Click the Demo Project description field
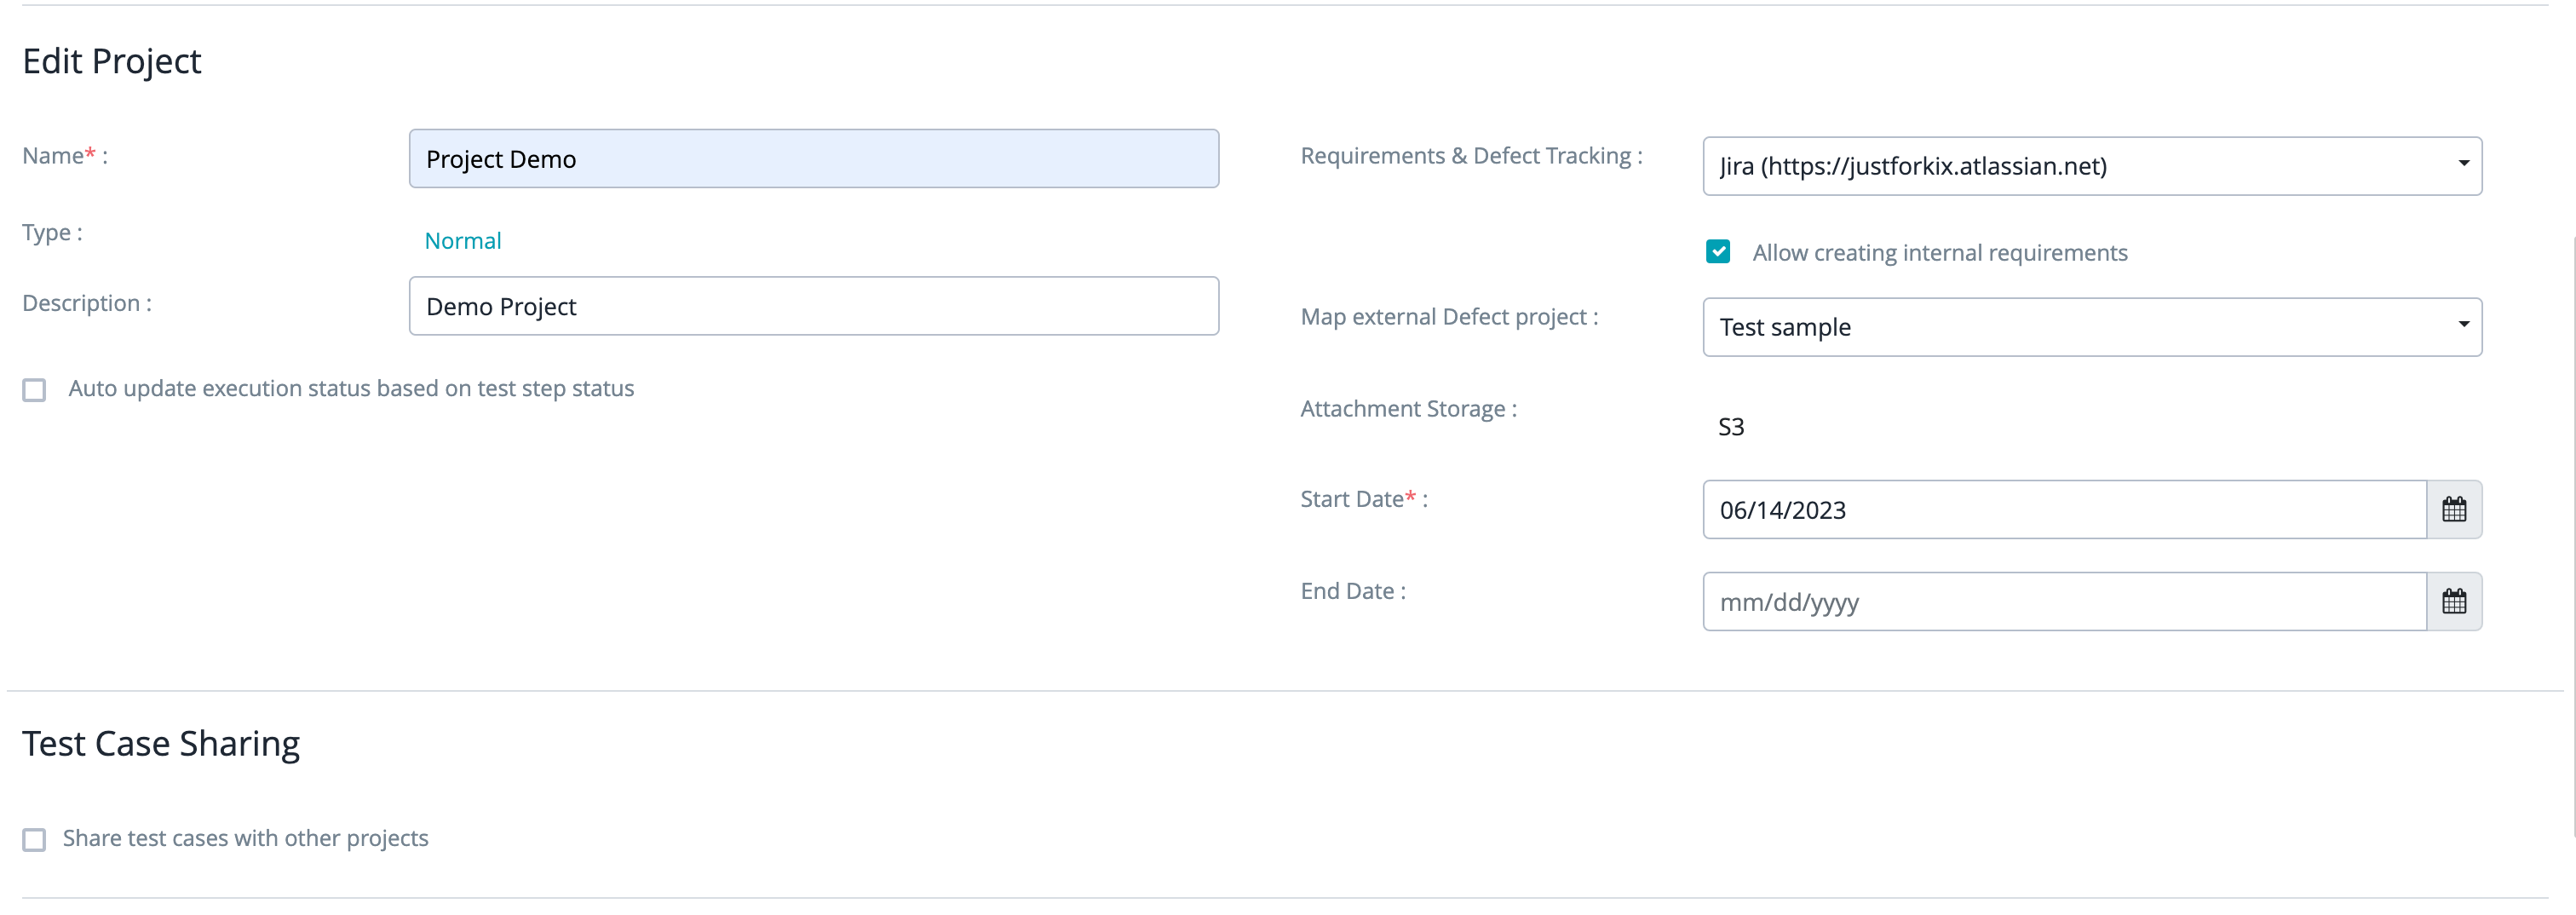 [x=813, y=306]
